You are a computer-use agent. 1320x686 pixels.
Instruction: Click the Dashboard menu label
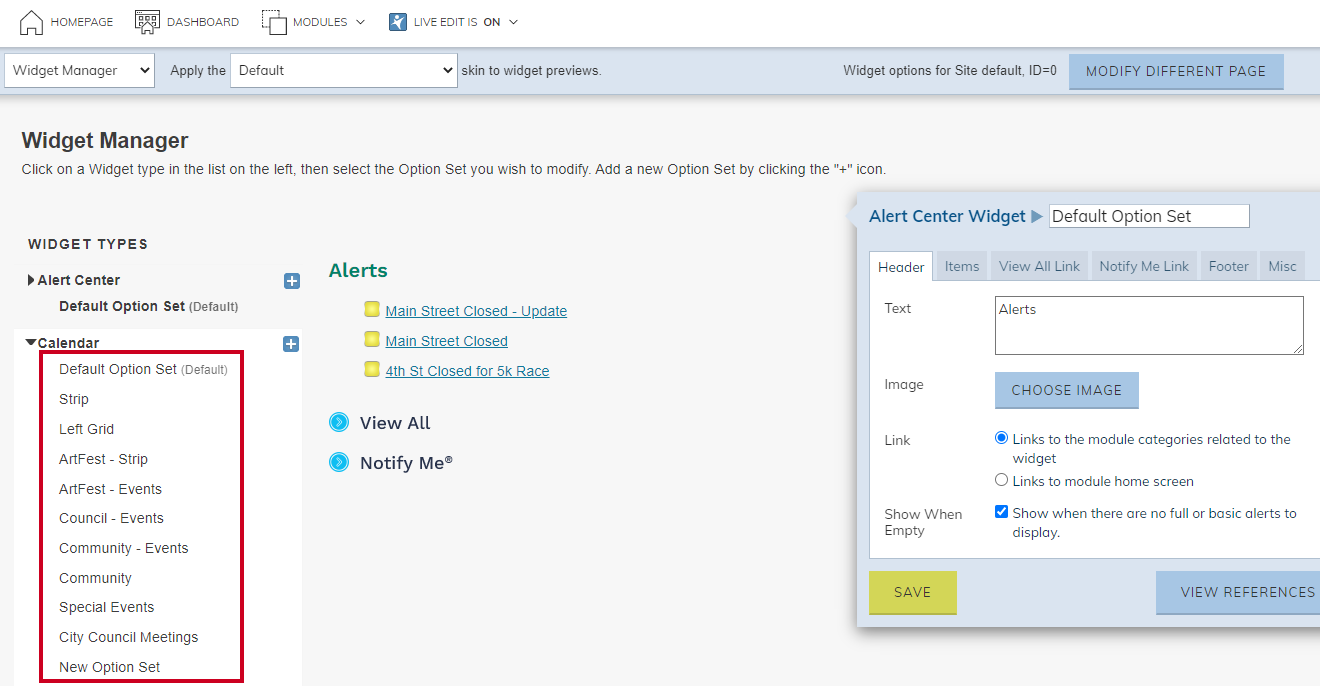[203, 22]
